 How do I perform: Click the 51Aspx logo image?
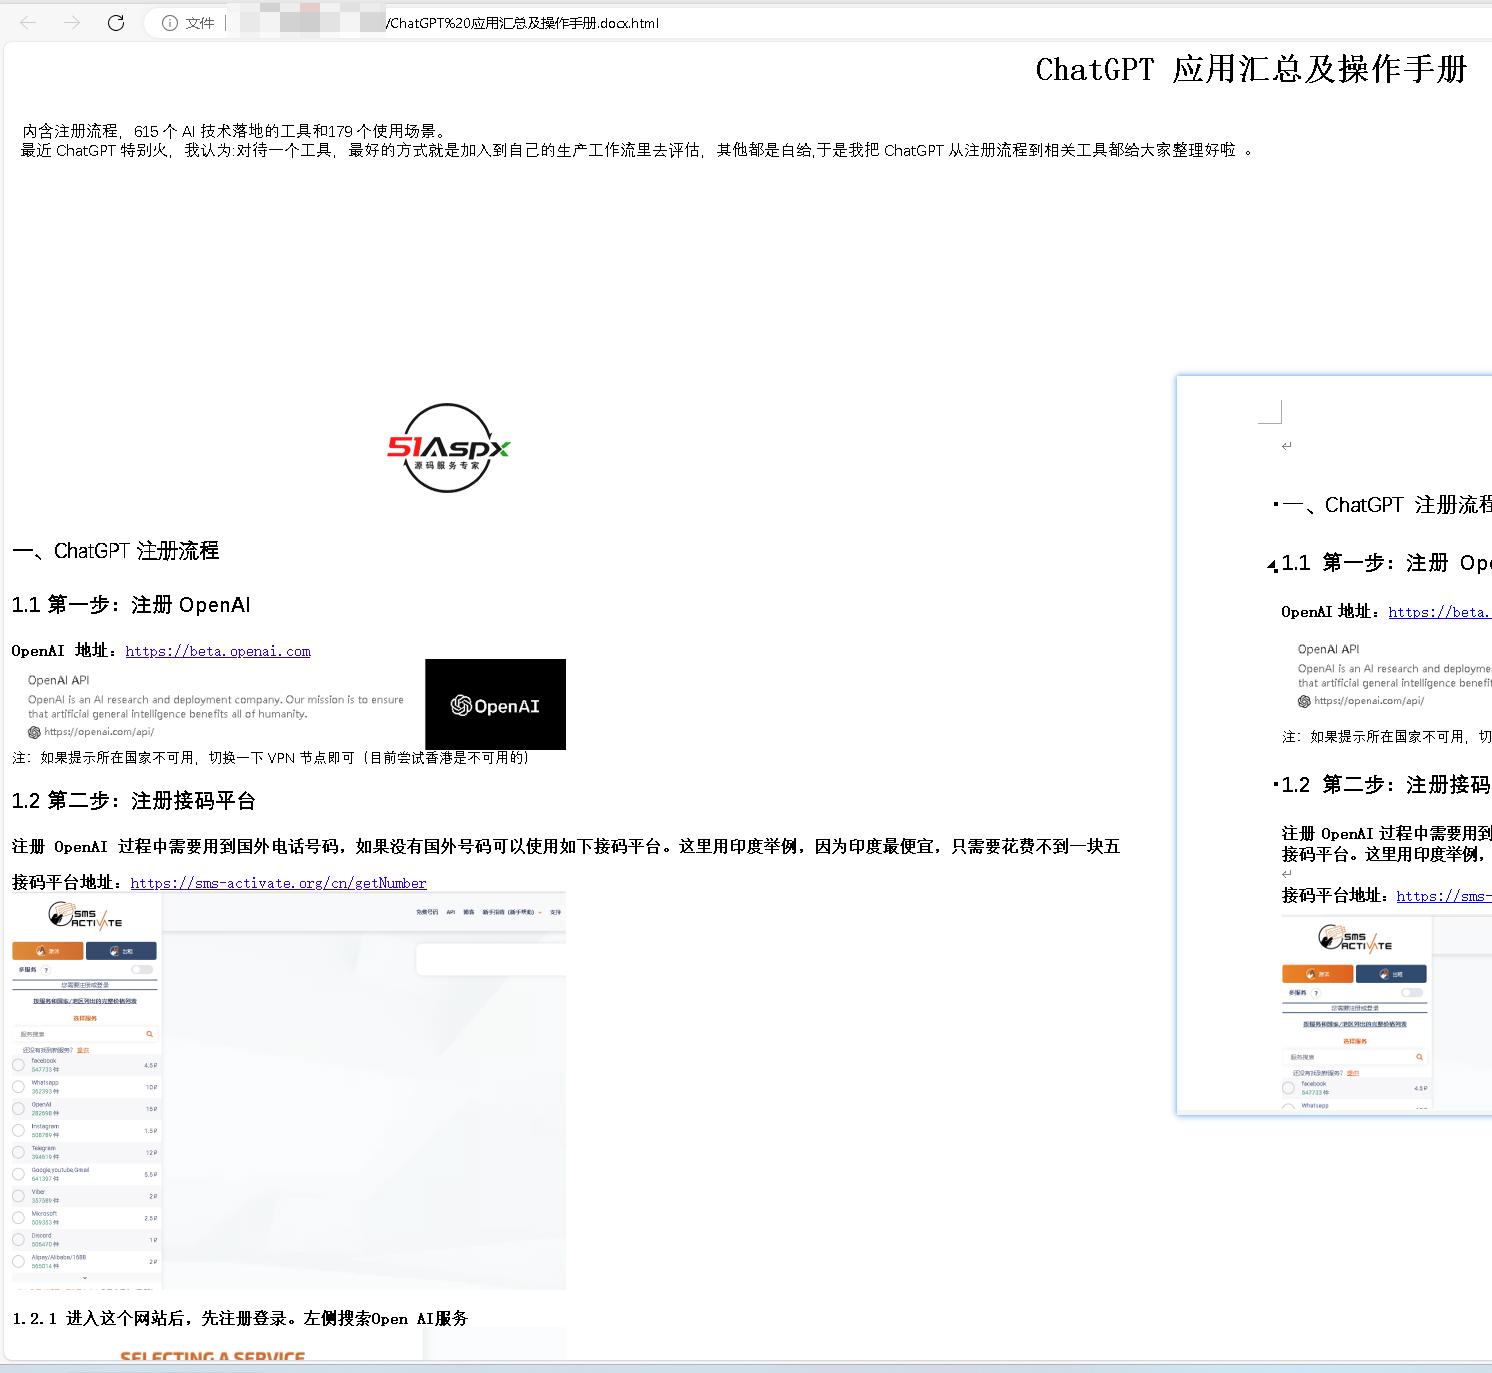click(448, 448)
